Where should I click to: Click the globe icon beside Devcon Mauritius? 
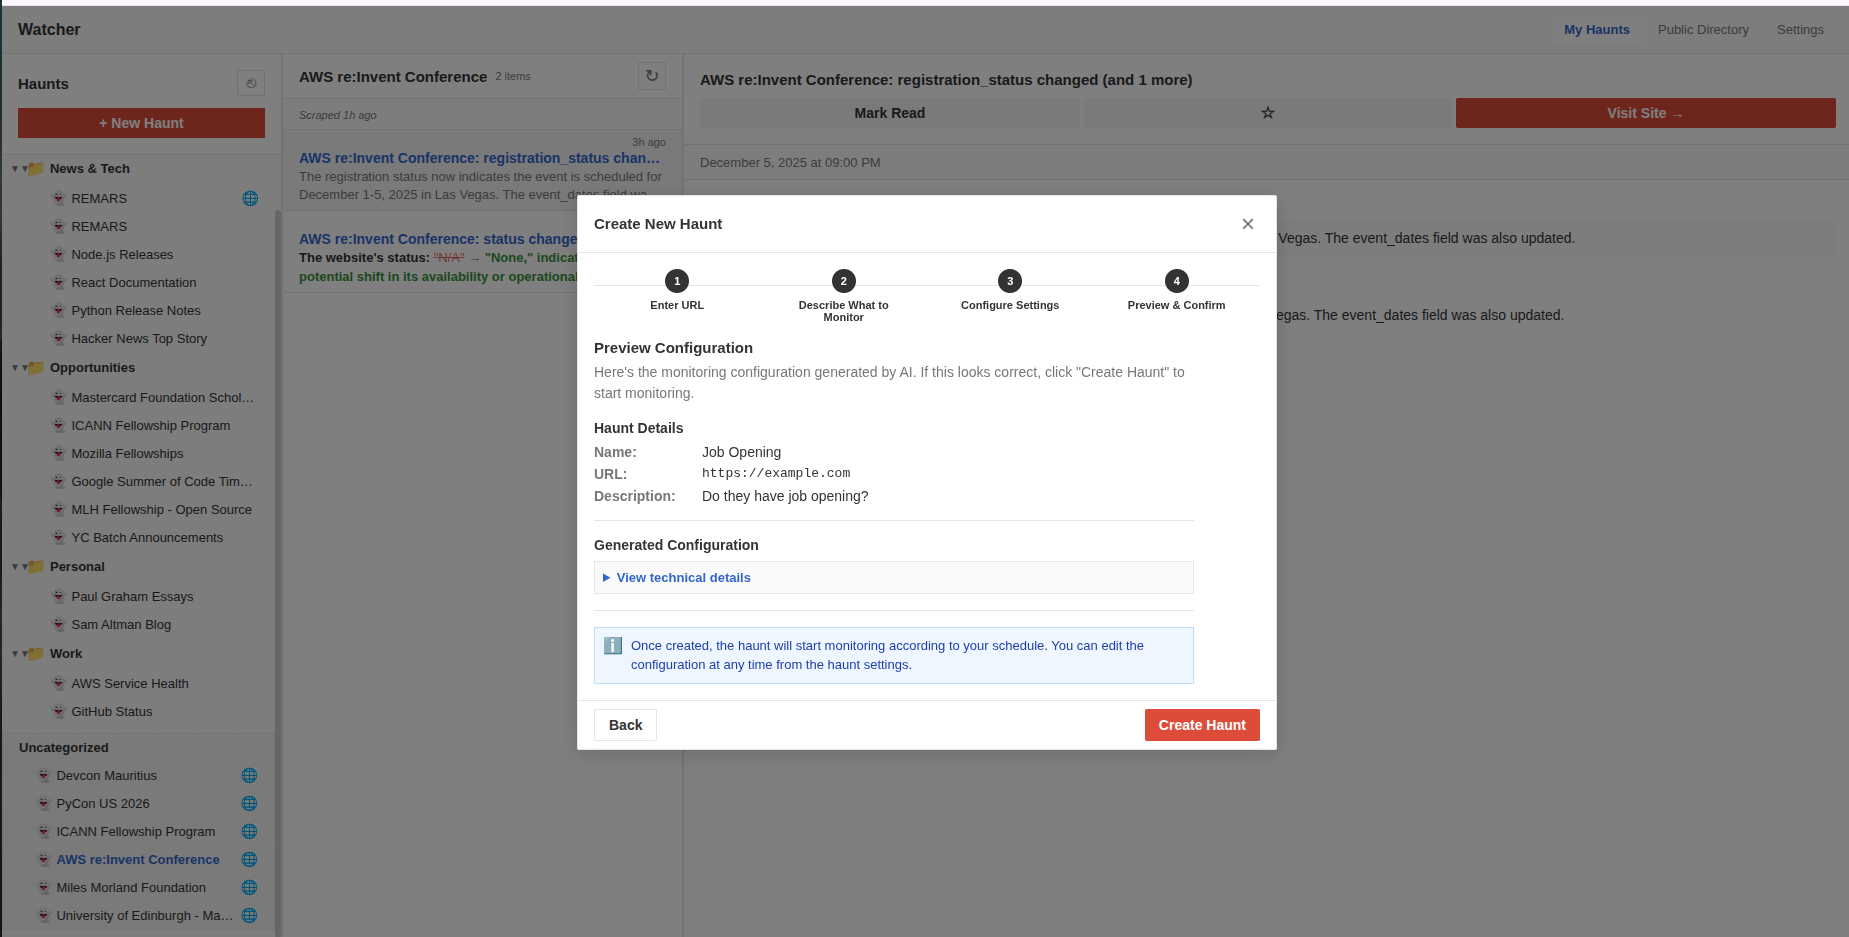point(249,775)
